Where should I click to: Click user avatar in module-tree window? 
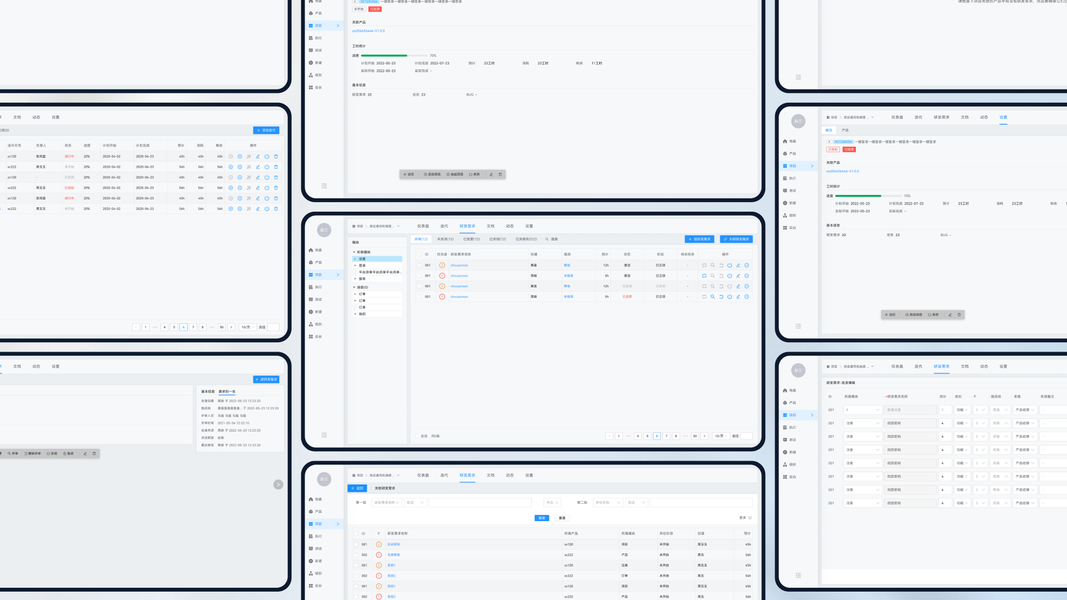[324, 230]
